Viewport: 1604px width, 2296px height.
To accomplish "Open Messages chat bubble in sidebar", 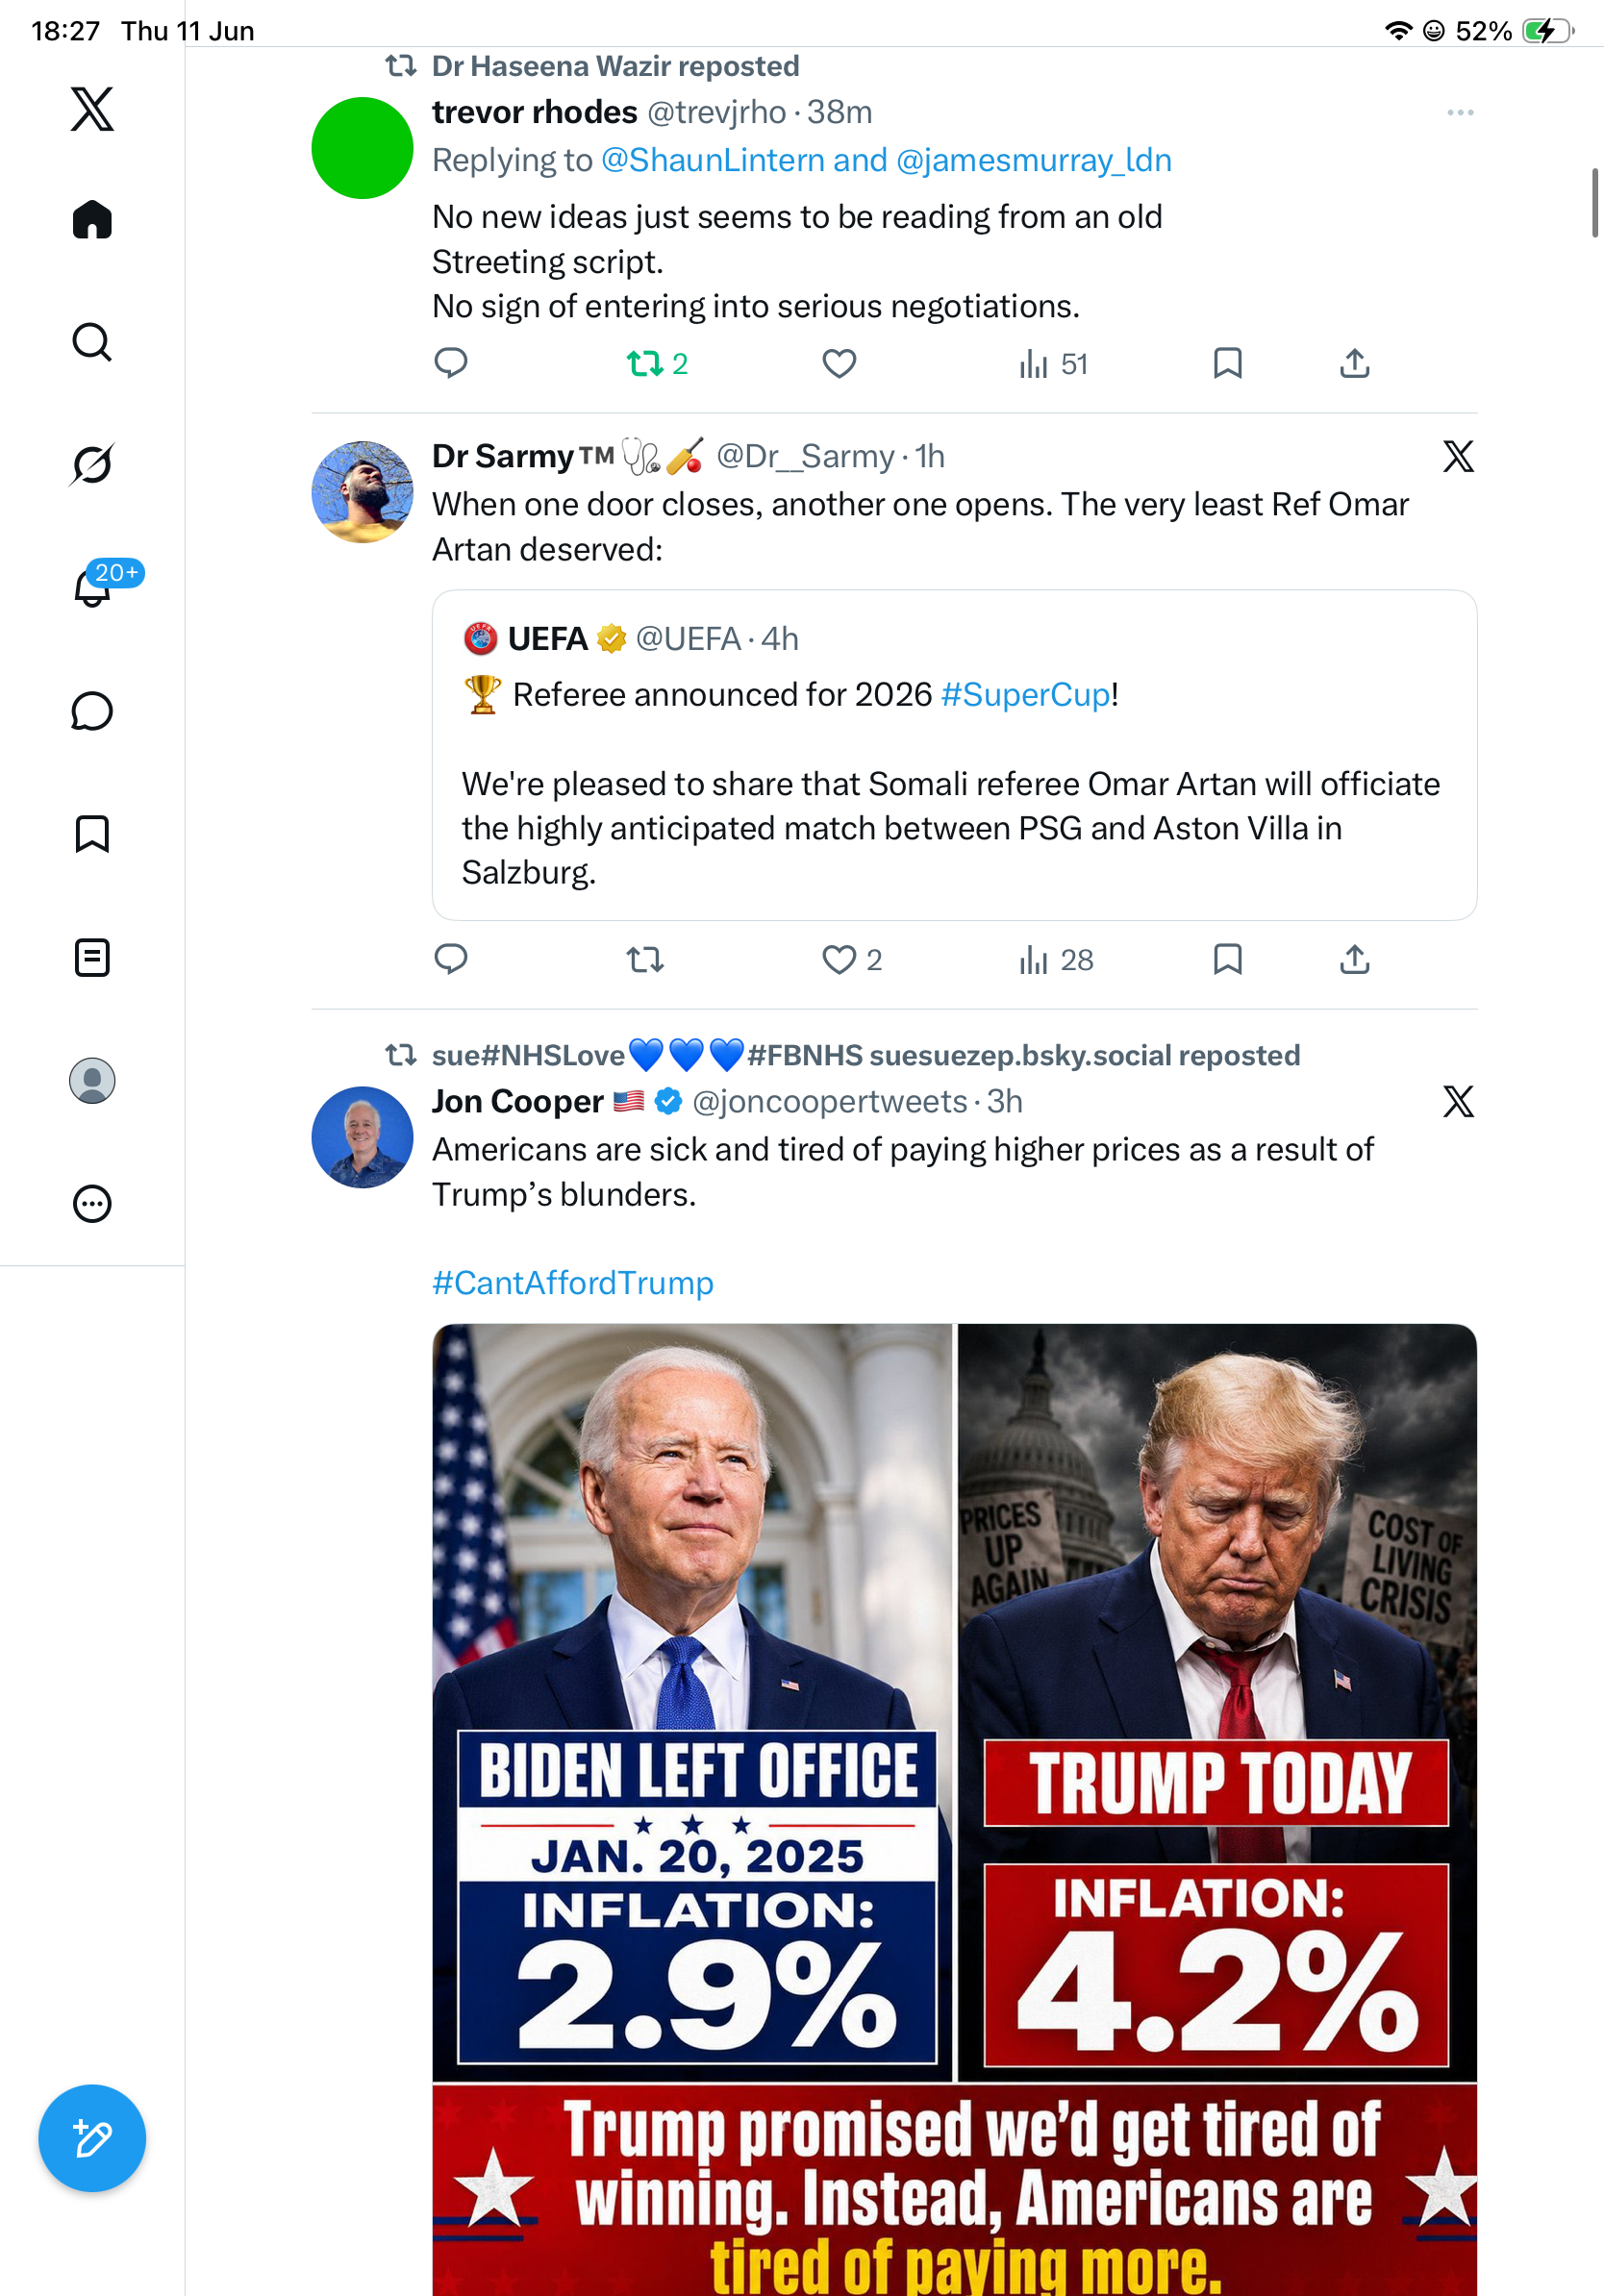I will tap(92, 711).
